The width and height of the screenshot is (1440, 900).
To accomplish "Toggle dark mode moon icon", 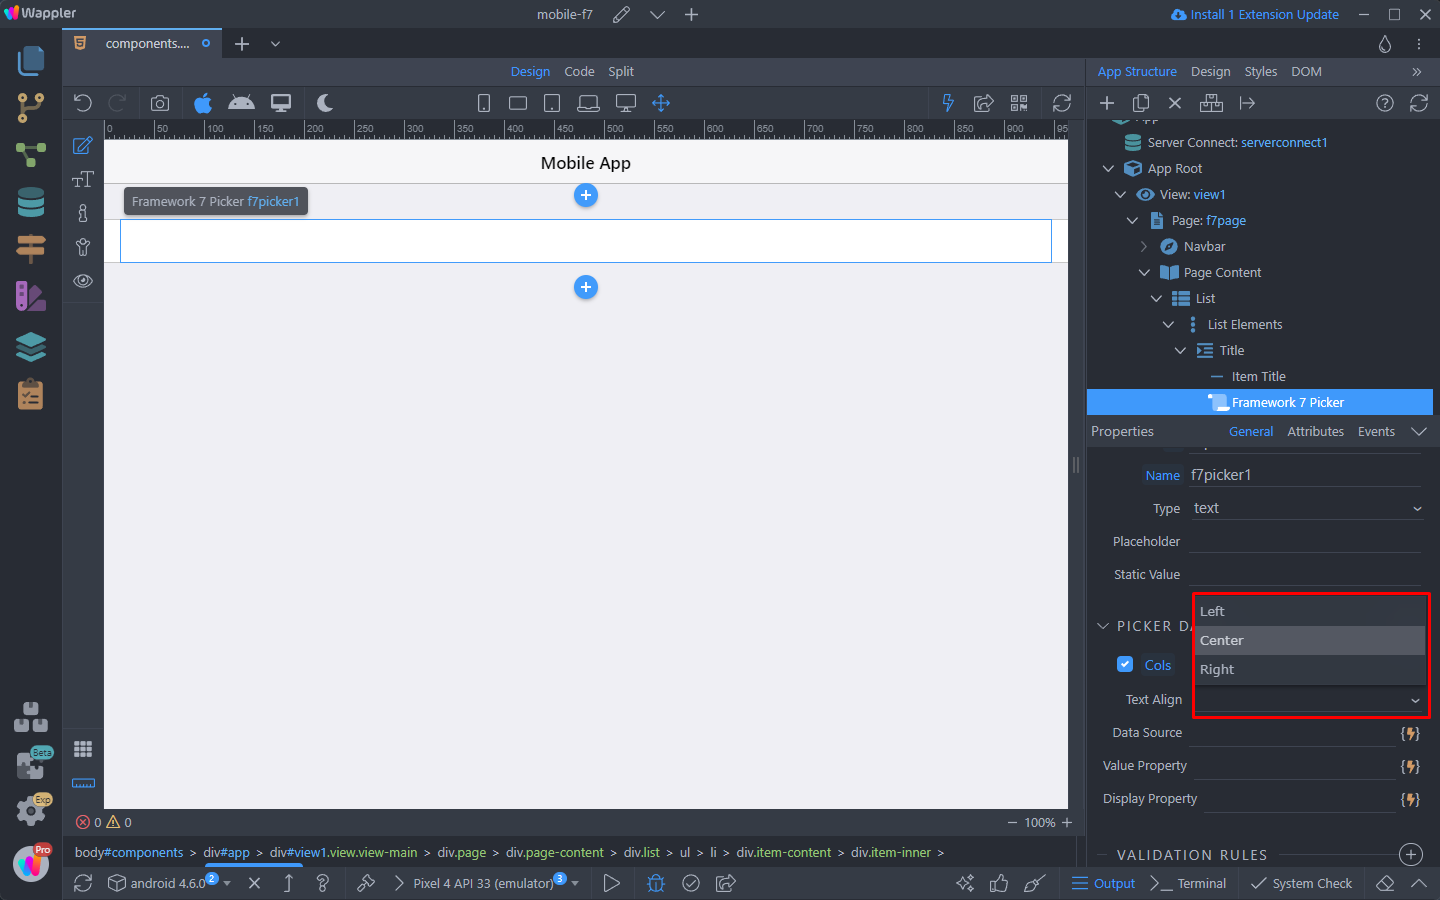I will point(324,103).
